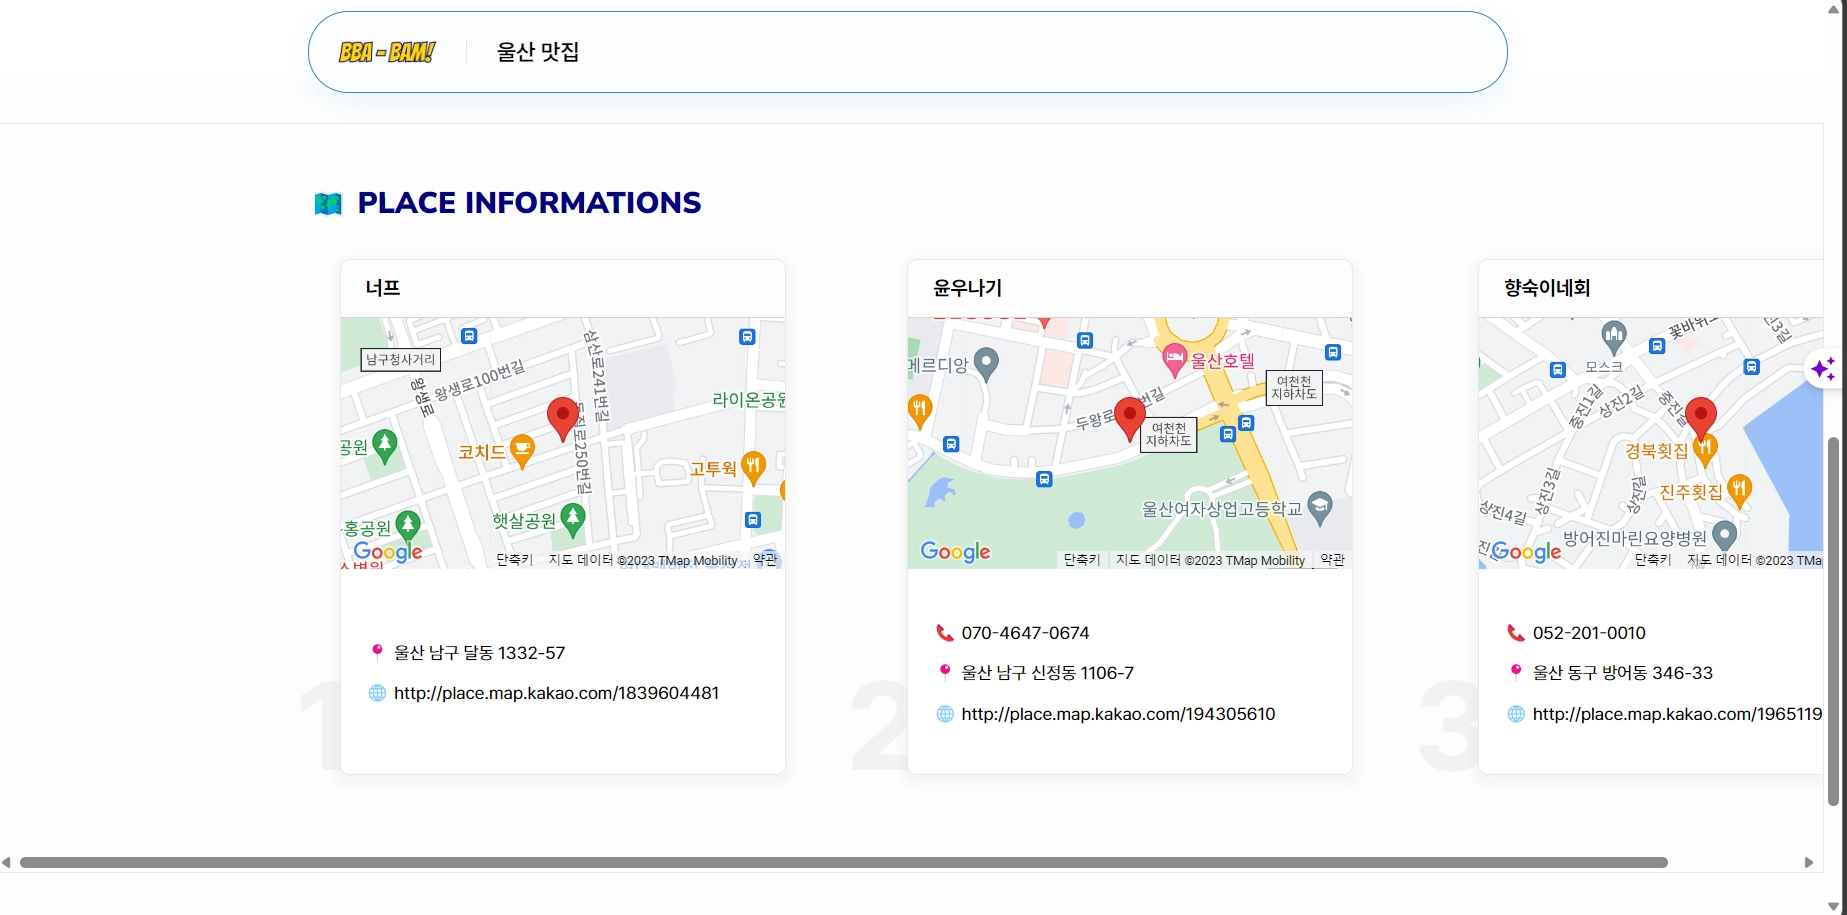Click the red location pin on 너프 map
Viewport: 1847px width, 915px height.
[563, 418]
